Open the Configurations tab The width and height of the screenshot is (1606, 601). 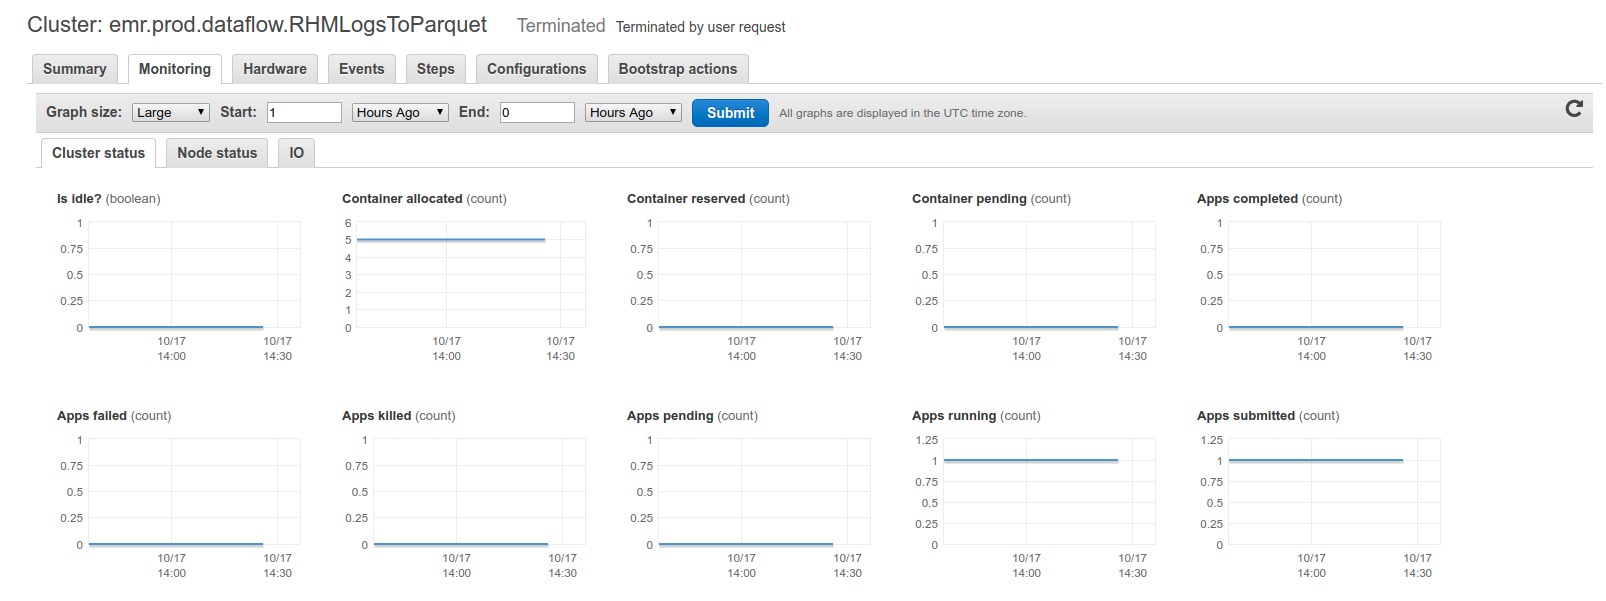pyautogui.click(x=536, y=69)
